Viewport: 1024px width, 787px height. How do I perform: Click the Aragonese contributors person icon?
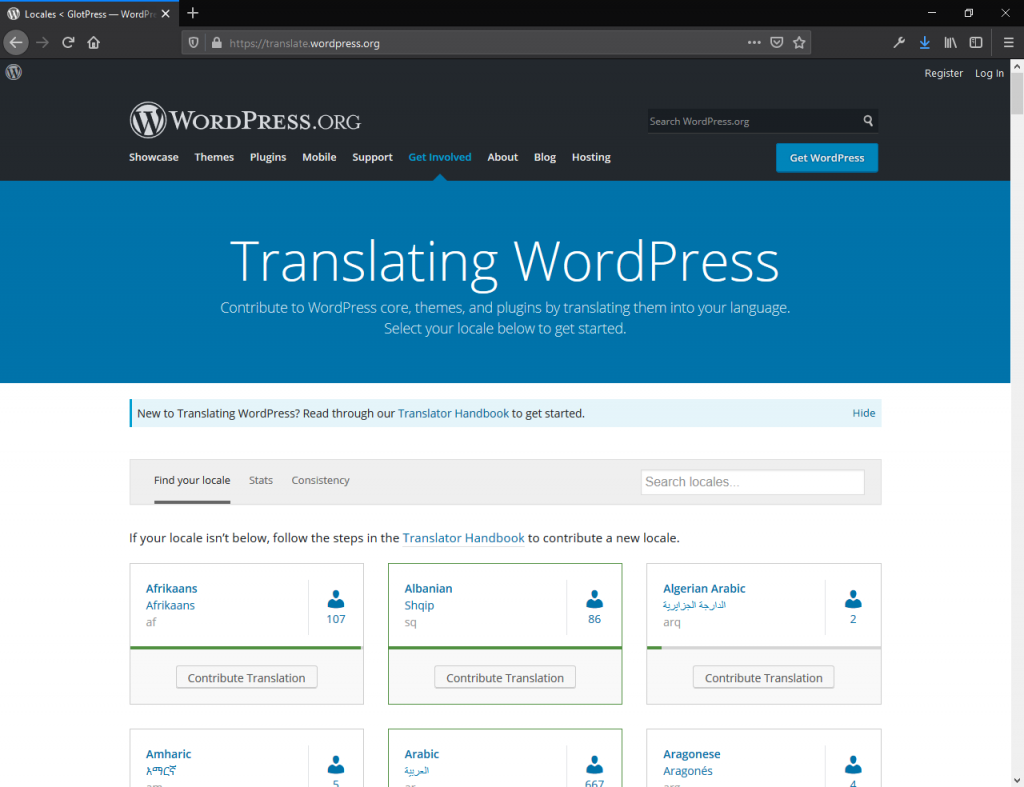coord(853,764)
